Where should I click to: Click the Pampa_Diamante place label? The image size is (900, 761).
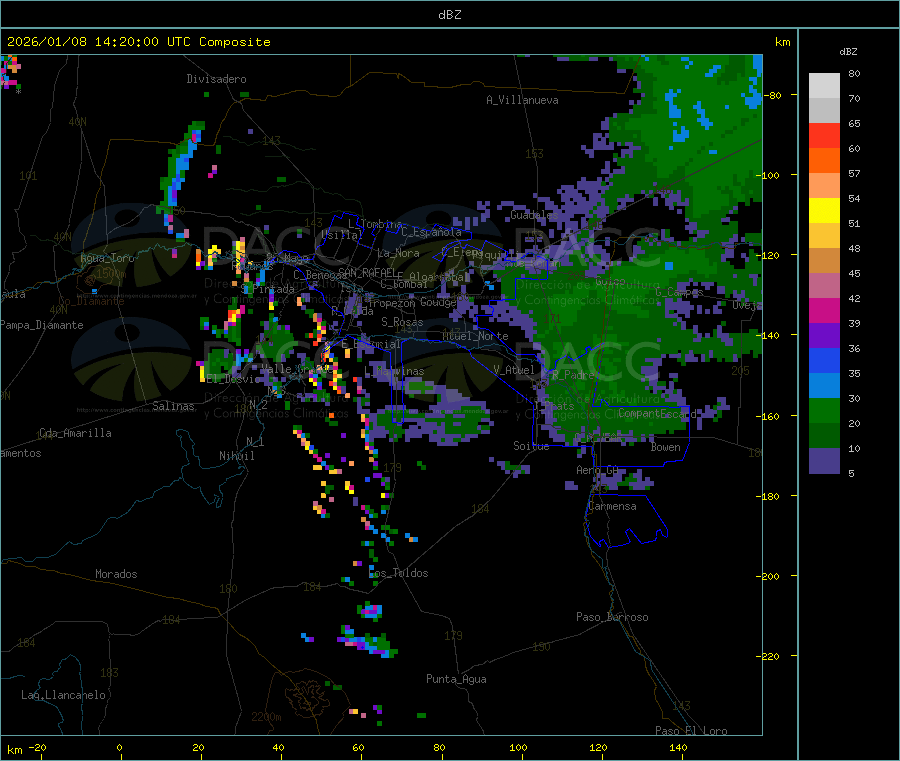click(42, 325)
